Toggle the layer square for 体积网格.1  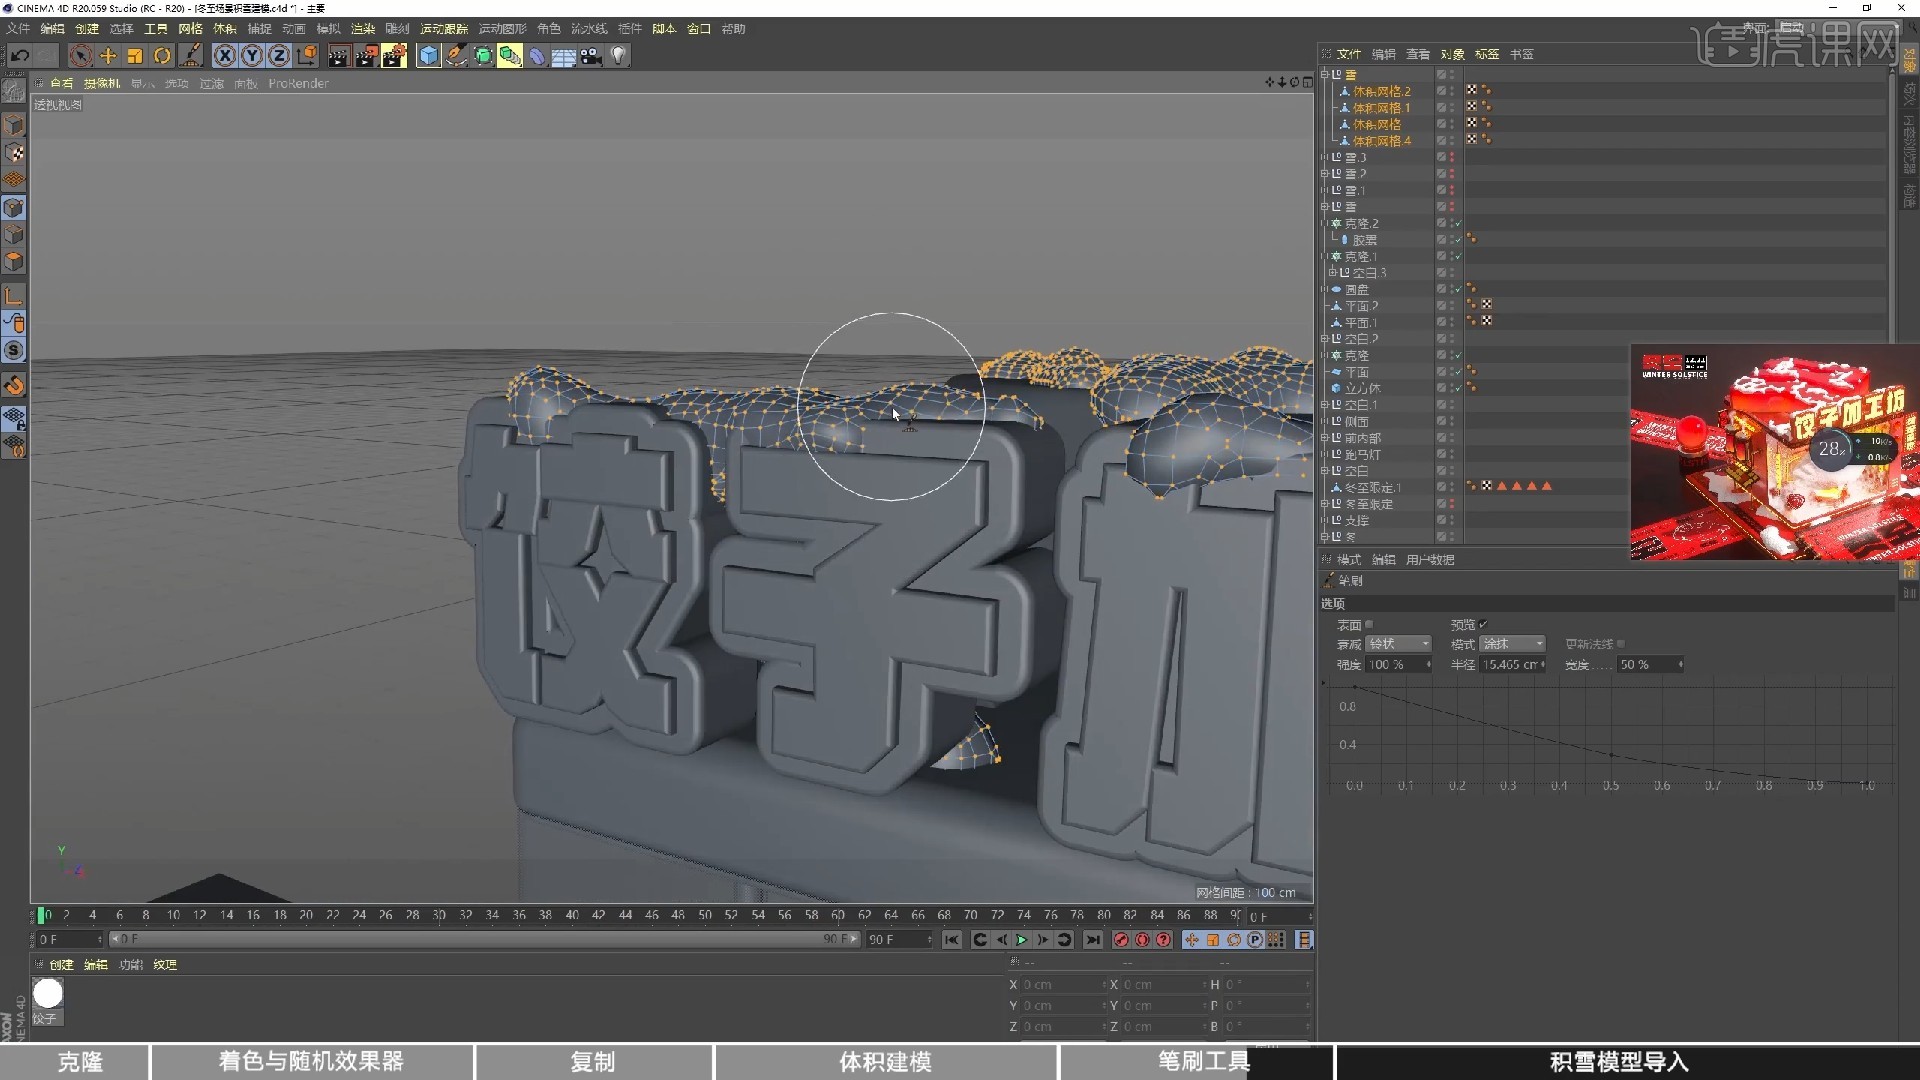(x=1441, y=108)
